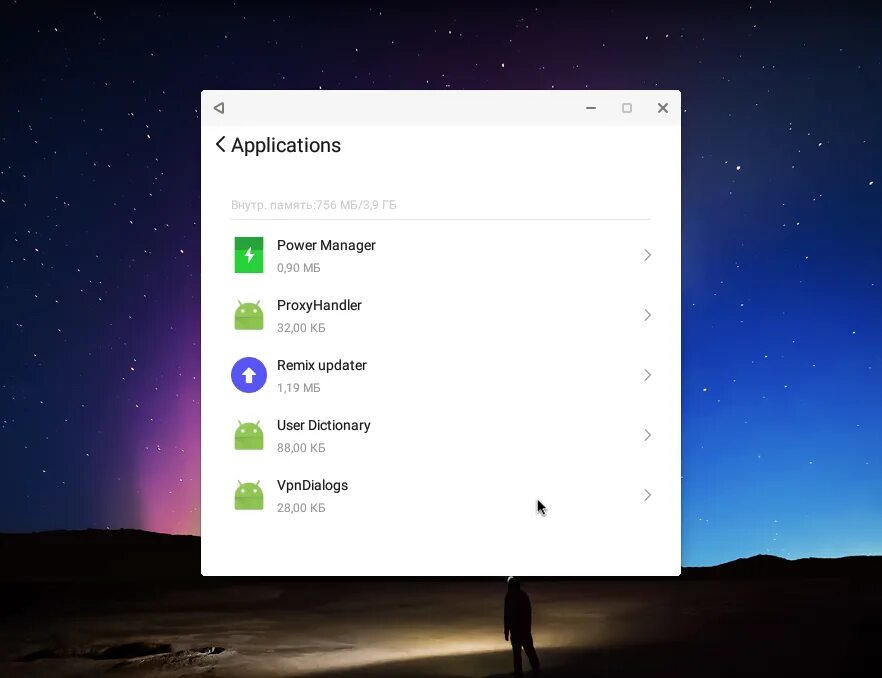The height and width of the screenshot is (678, 882).
Task: Click the User Dictionary Android icon
Action: click(249, 435)
